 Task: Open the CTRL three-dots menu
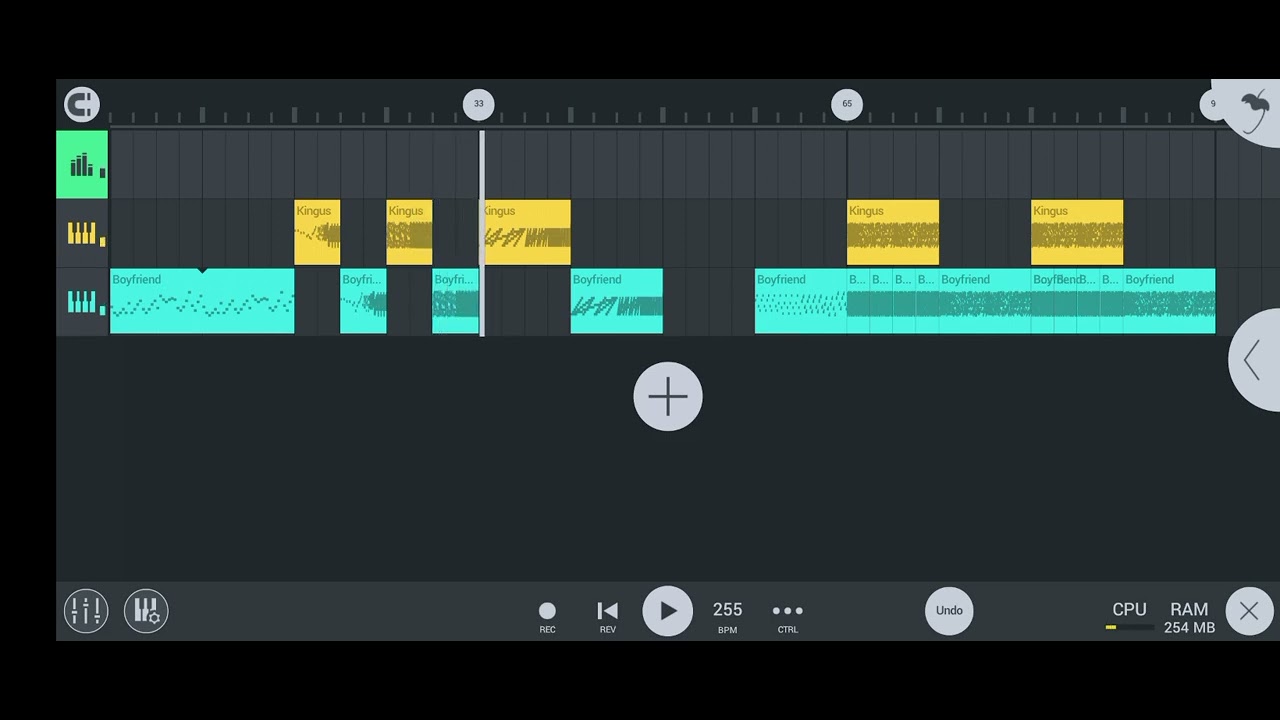(x=787, y=616)
